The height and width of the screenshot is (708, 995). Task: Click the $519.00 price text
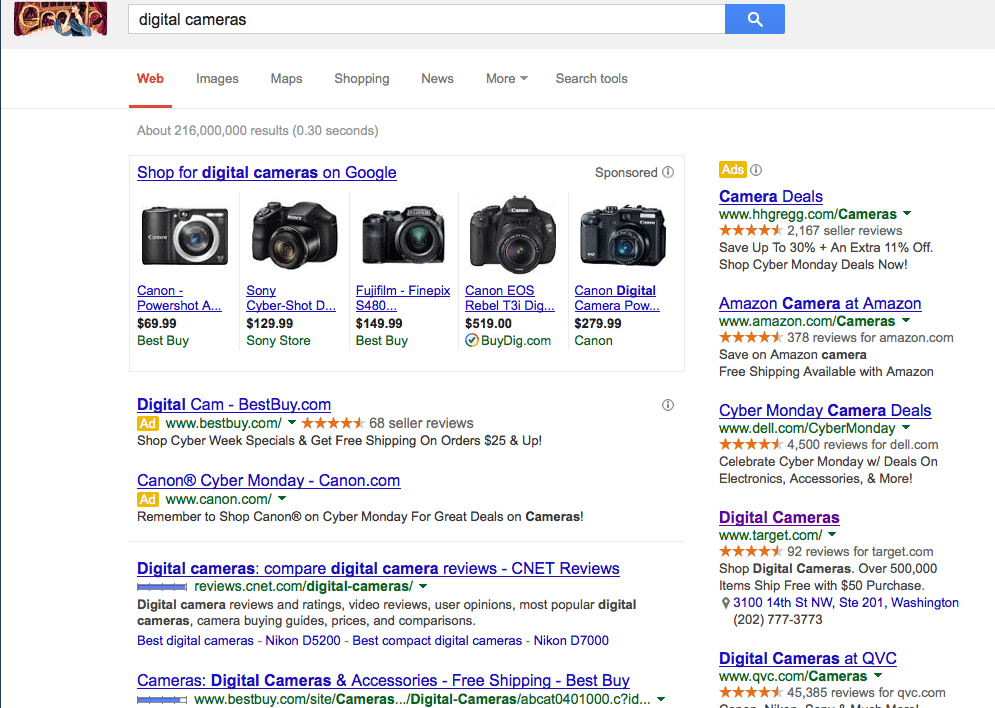488,324
